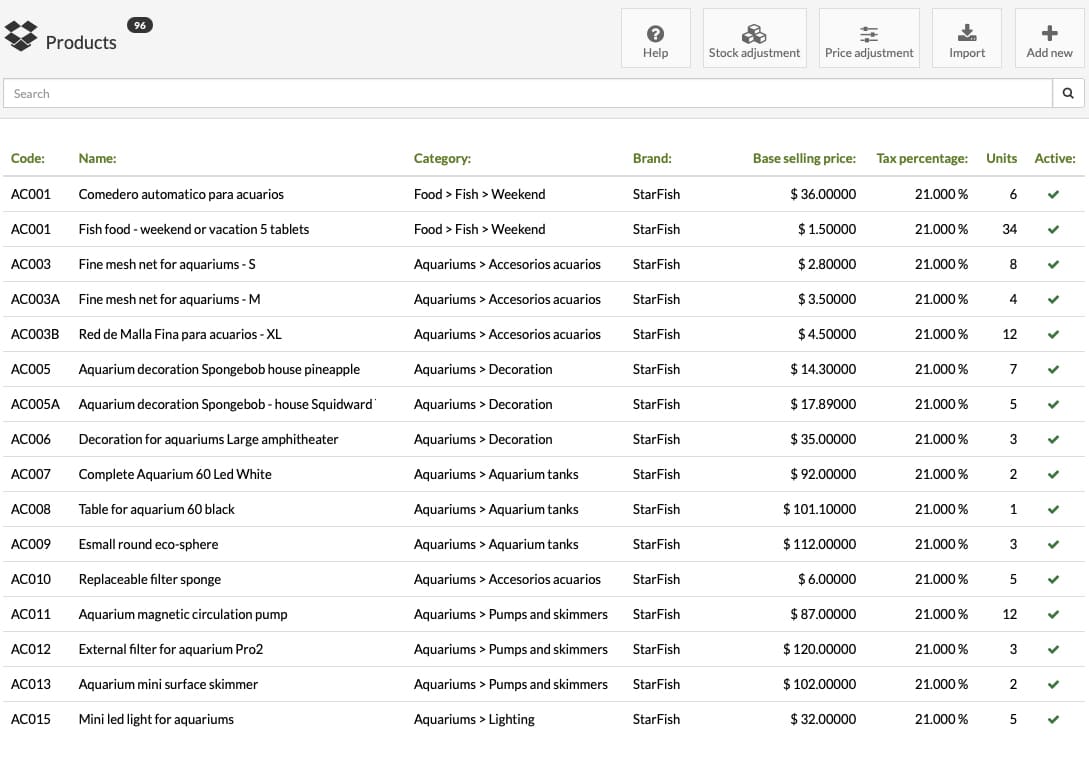Sort by the Brand column header
1089x770 pixels.
(x=651, y=158)
